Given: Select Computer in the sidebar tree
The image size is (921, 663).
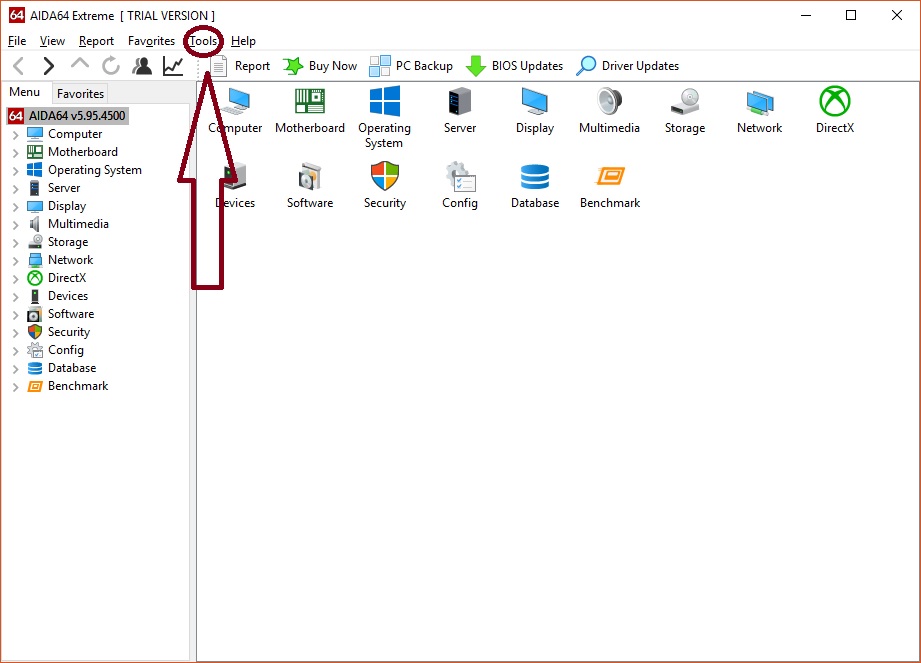Looking at the screenshot, I should [75, 134].
